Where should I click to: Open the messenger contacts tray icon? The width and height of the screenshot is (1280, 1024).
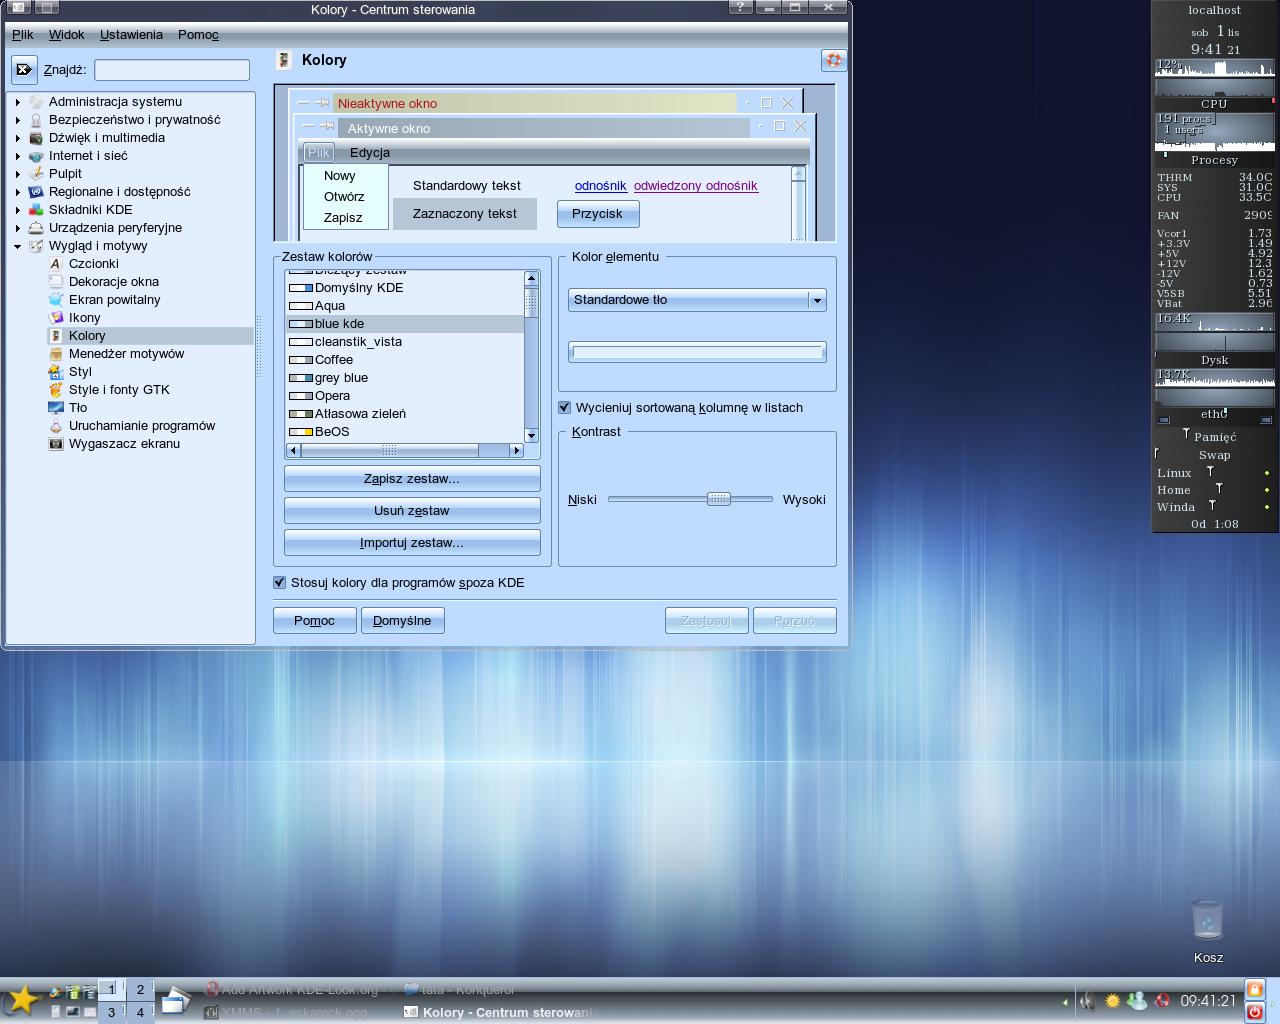pos(1137,1000)
